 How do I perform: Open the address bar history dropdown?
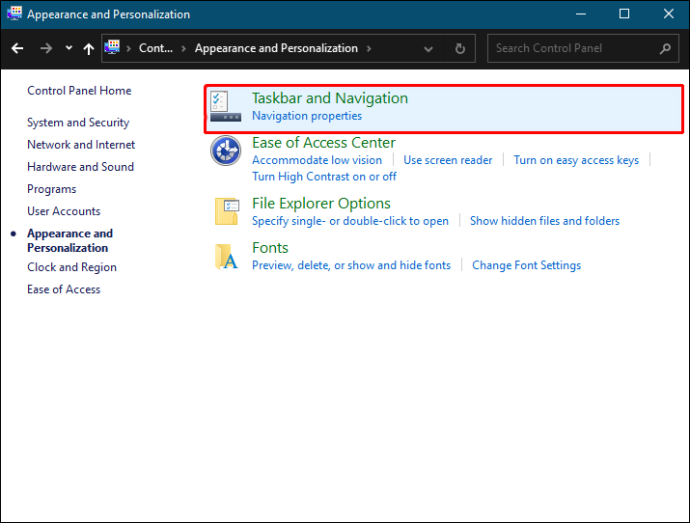click(x=428, y=49)
